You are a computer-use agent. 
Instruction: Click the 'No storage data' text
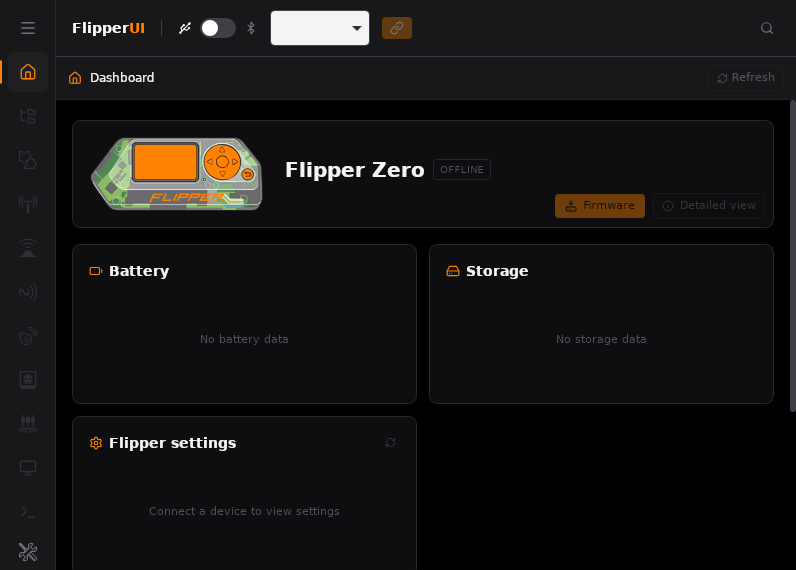pyautogui.click(x=601, y=339)
